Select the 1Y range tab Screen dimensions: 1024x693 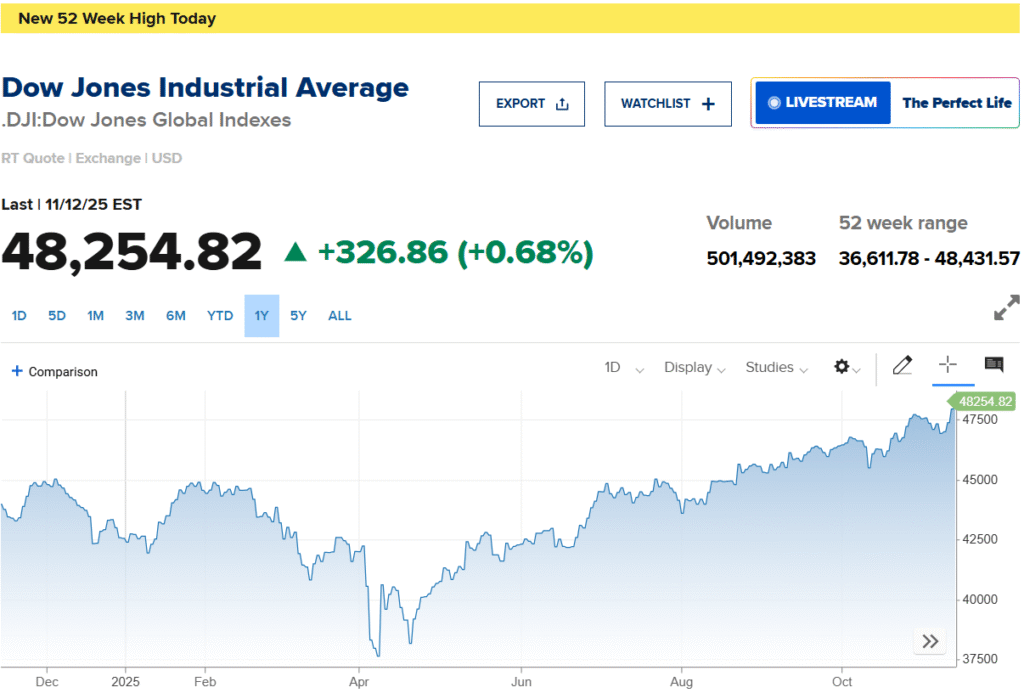262,316
